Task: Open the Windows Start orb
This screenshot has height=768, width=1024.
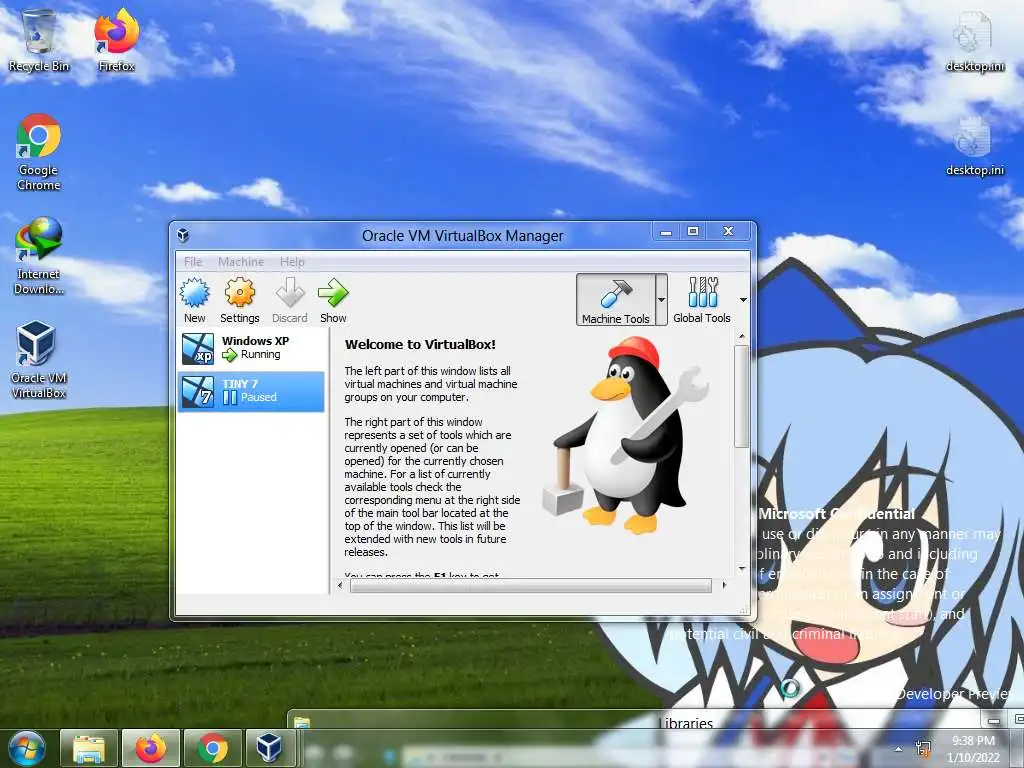Action: coord(26,748)
